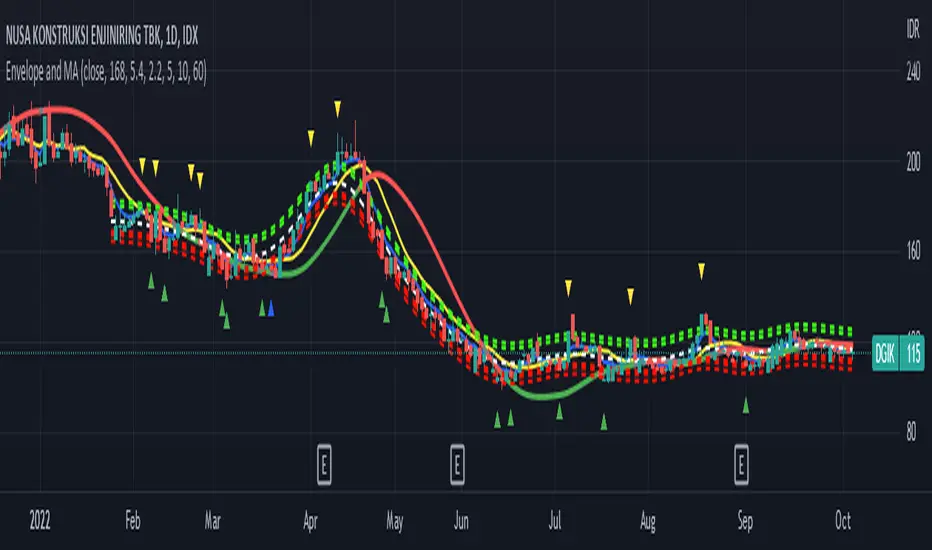Image resolution: width=932 pixels, height=550 pixels.
Task: Click the Jul label on time axis
Action: coord(555,521)
